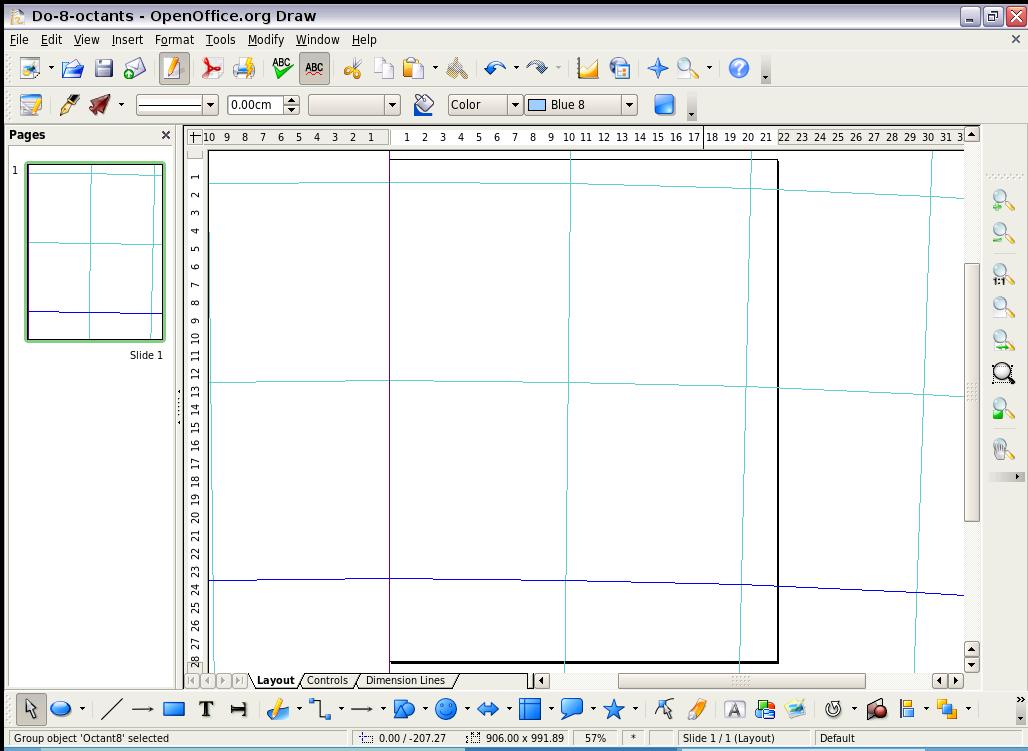Toggle Edit File mode
The height and width of the screenshot is (751, 1028).
(x=174, y=68)
